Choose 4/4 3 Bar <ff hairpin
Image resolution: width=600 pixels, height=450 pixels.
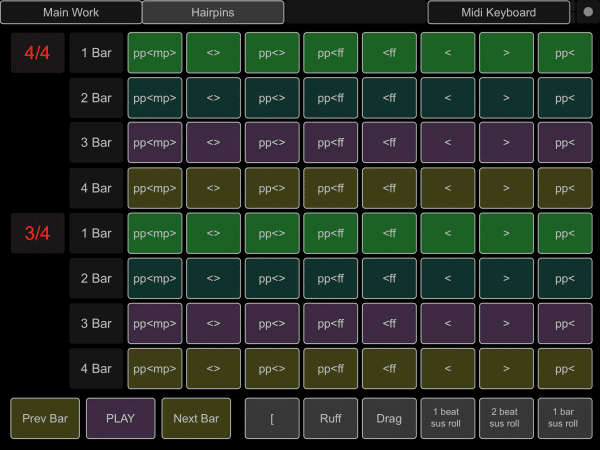click(x=389, y=143)
